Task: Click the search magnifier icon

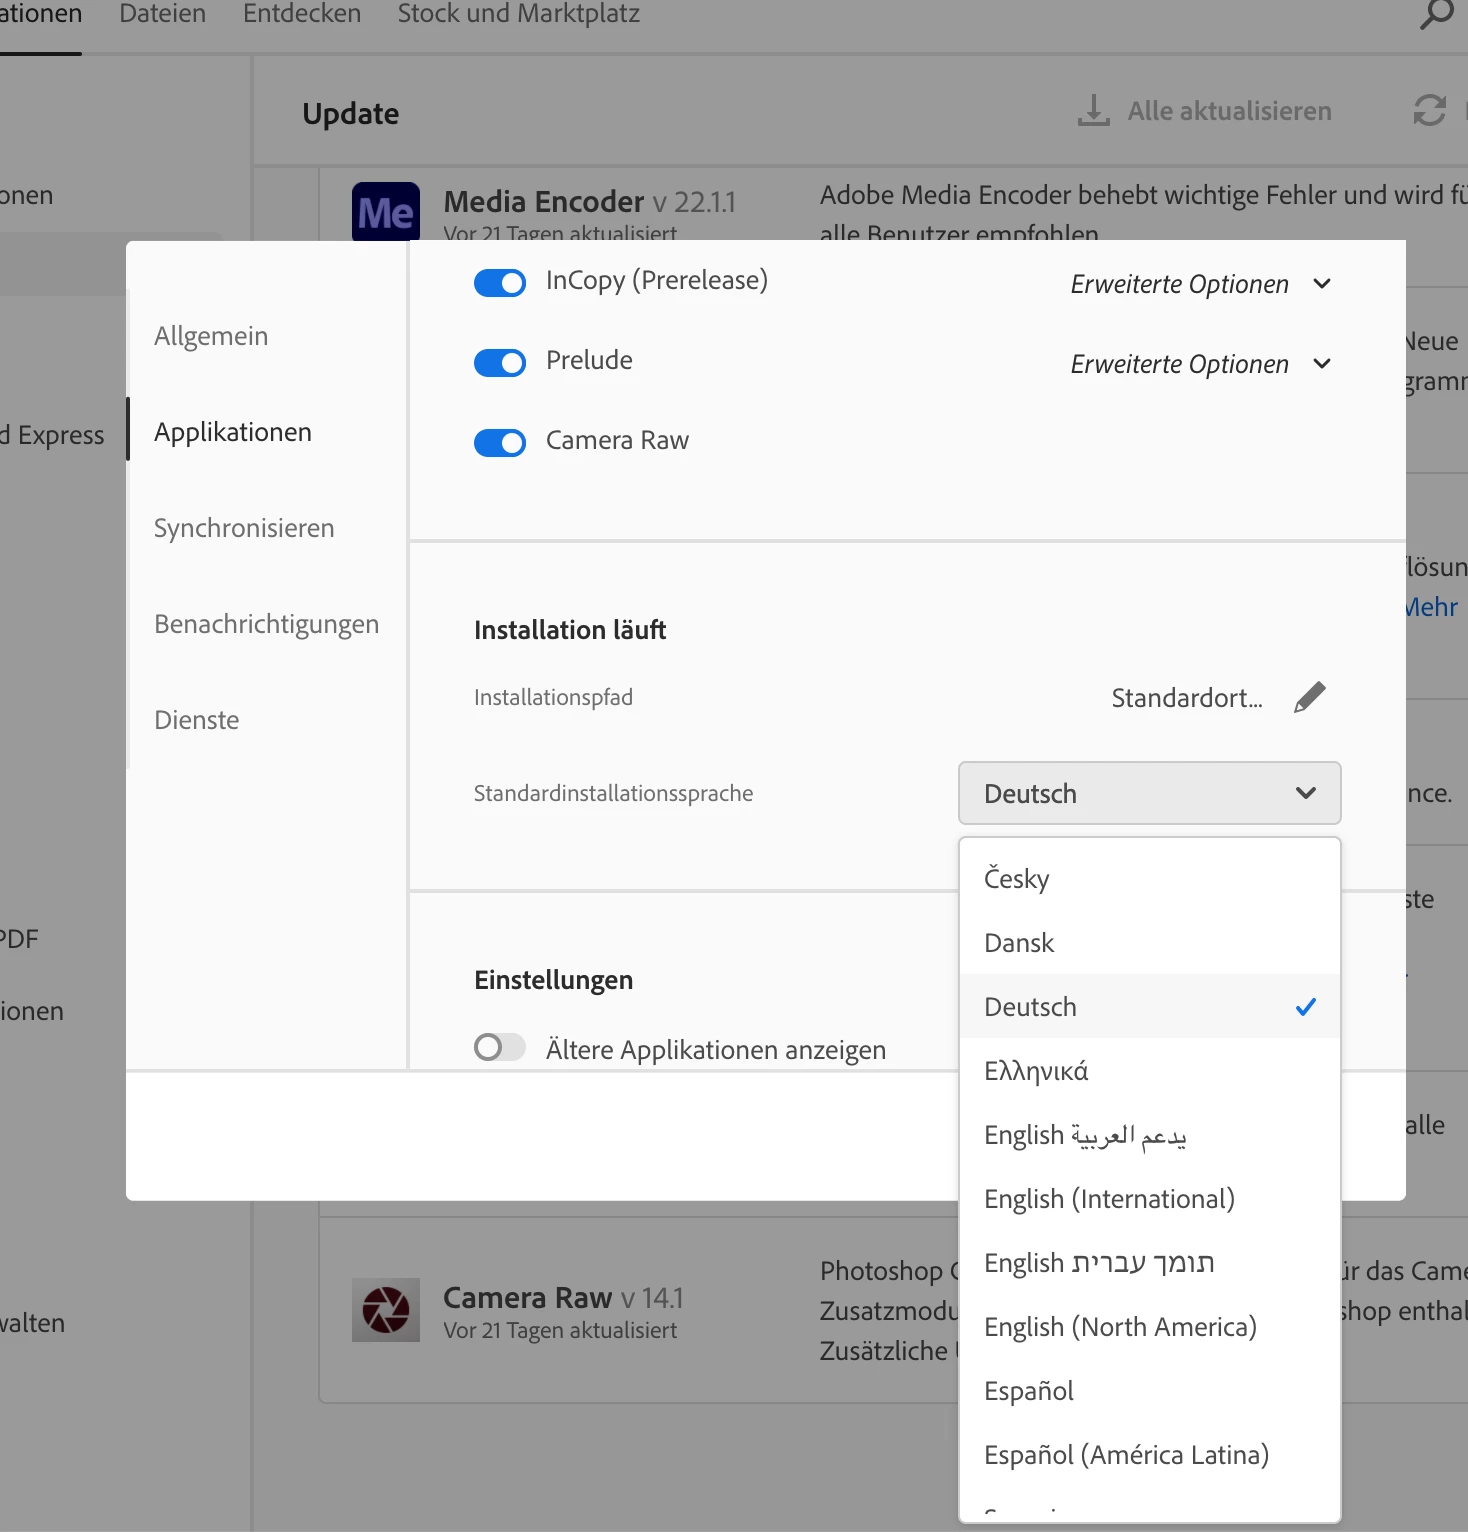Action: point(1437,14)
